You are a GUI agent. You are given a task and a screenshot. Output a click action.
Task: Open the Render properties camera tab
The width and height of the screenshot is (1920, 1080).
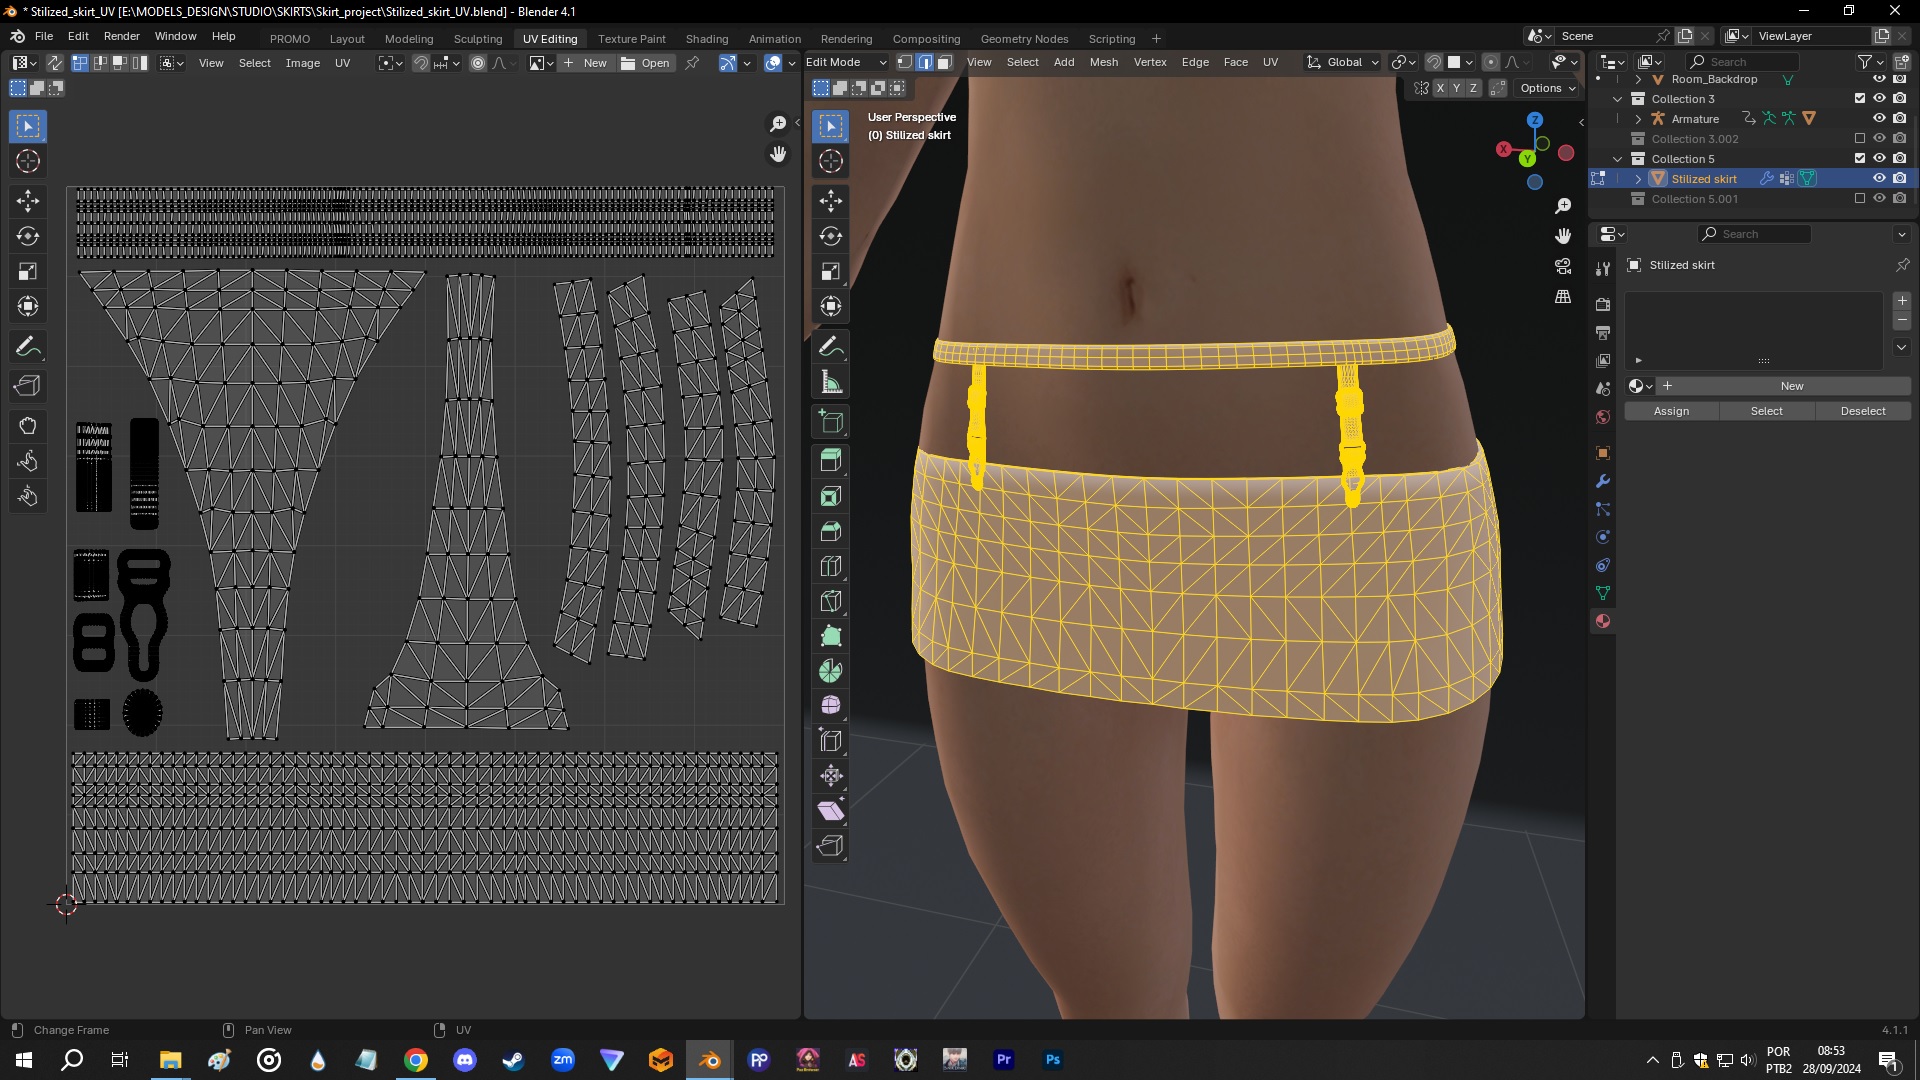1602,305
